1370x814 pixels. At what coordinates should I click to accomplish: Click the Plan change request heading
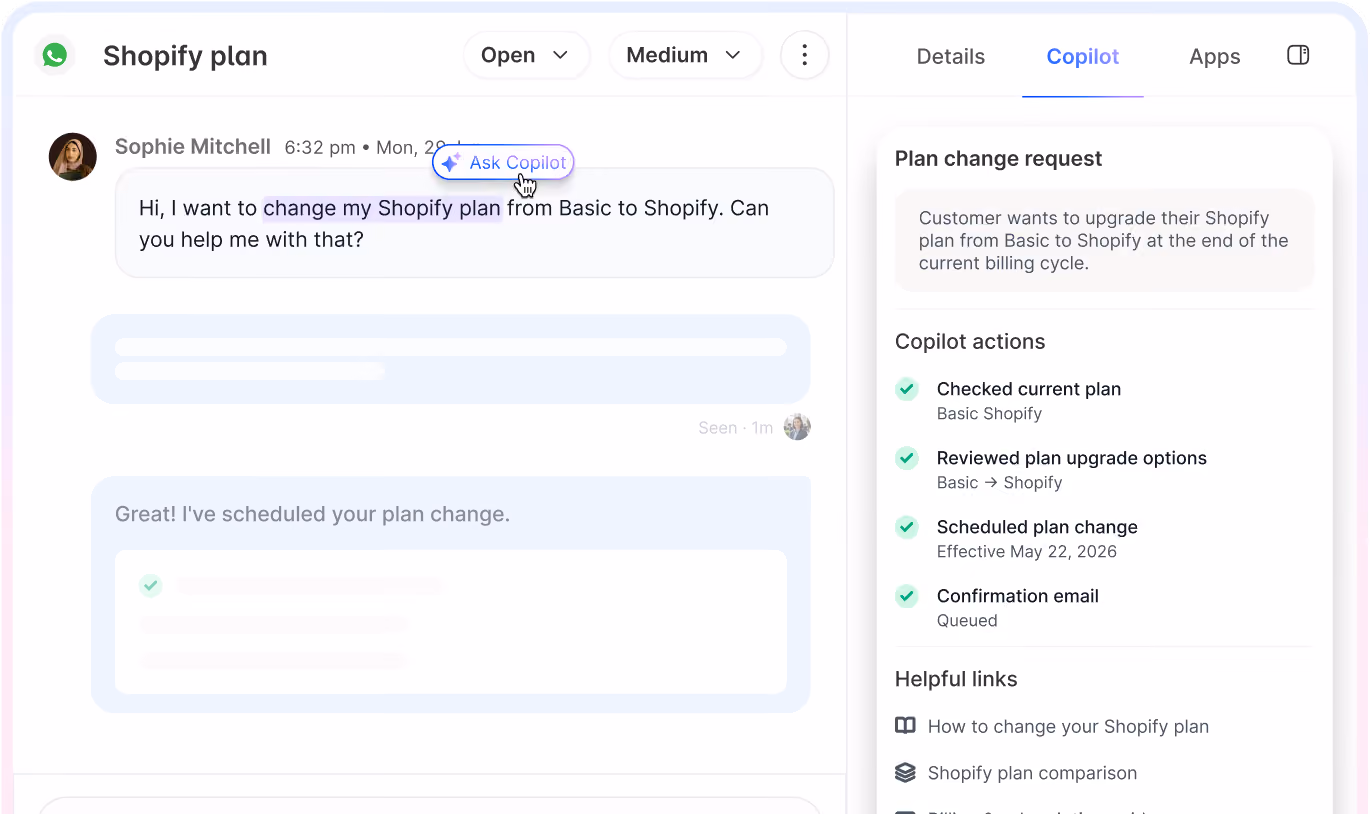pyautogui.click(x=998, y=159)
